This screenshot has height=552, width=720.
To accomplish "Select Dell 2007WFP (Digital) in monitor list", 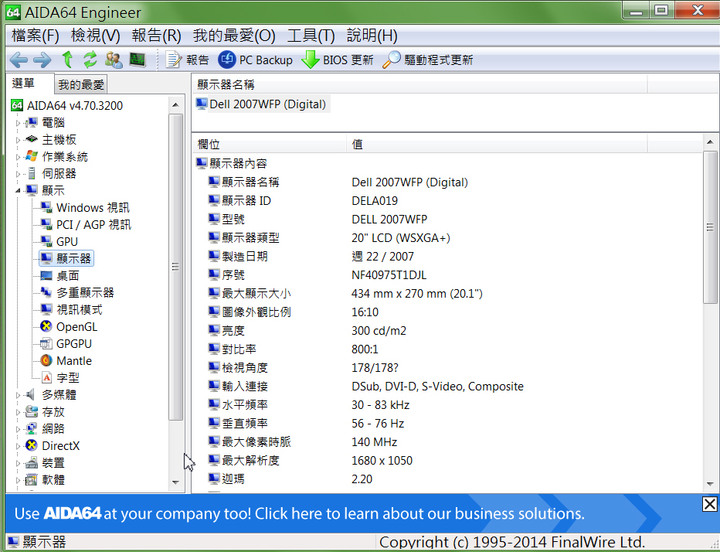I will tap(261, 104).
